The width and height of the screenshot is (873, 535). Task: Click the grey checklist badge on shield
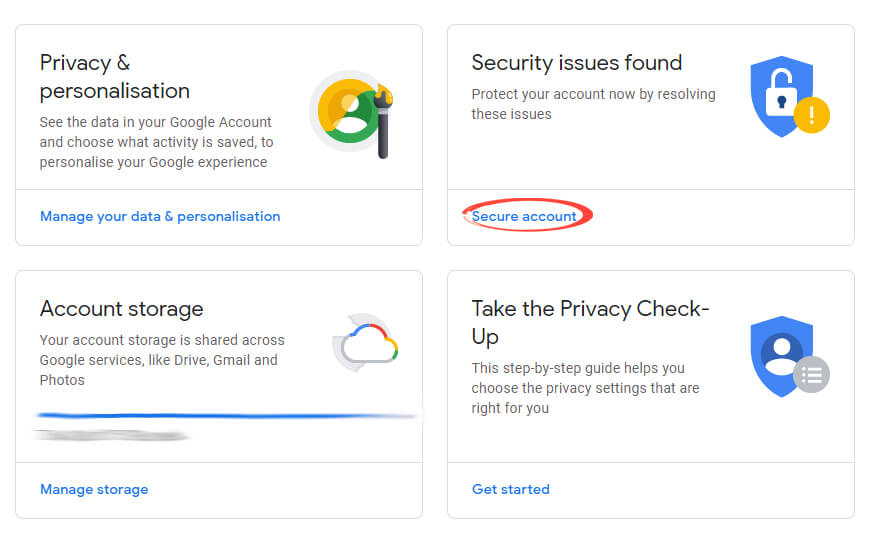[811, 375]
